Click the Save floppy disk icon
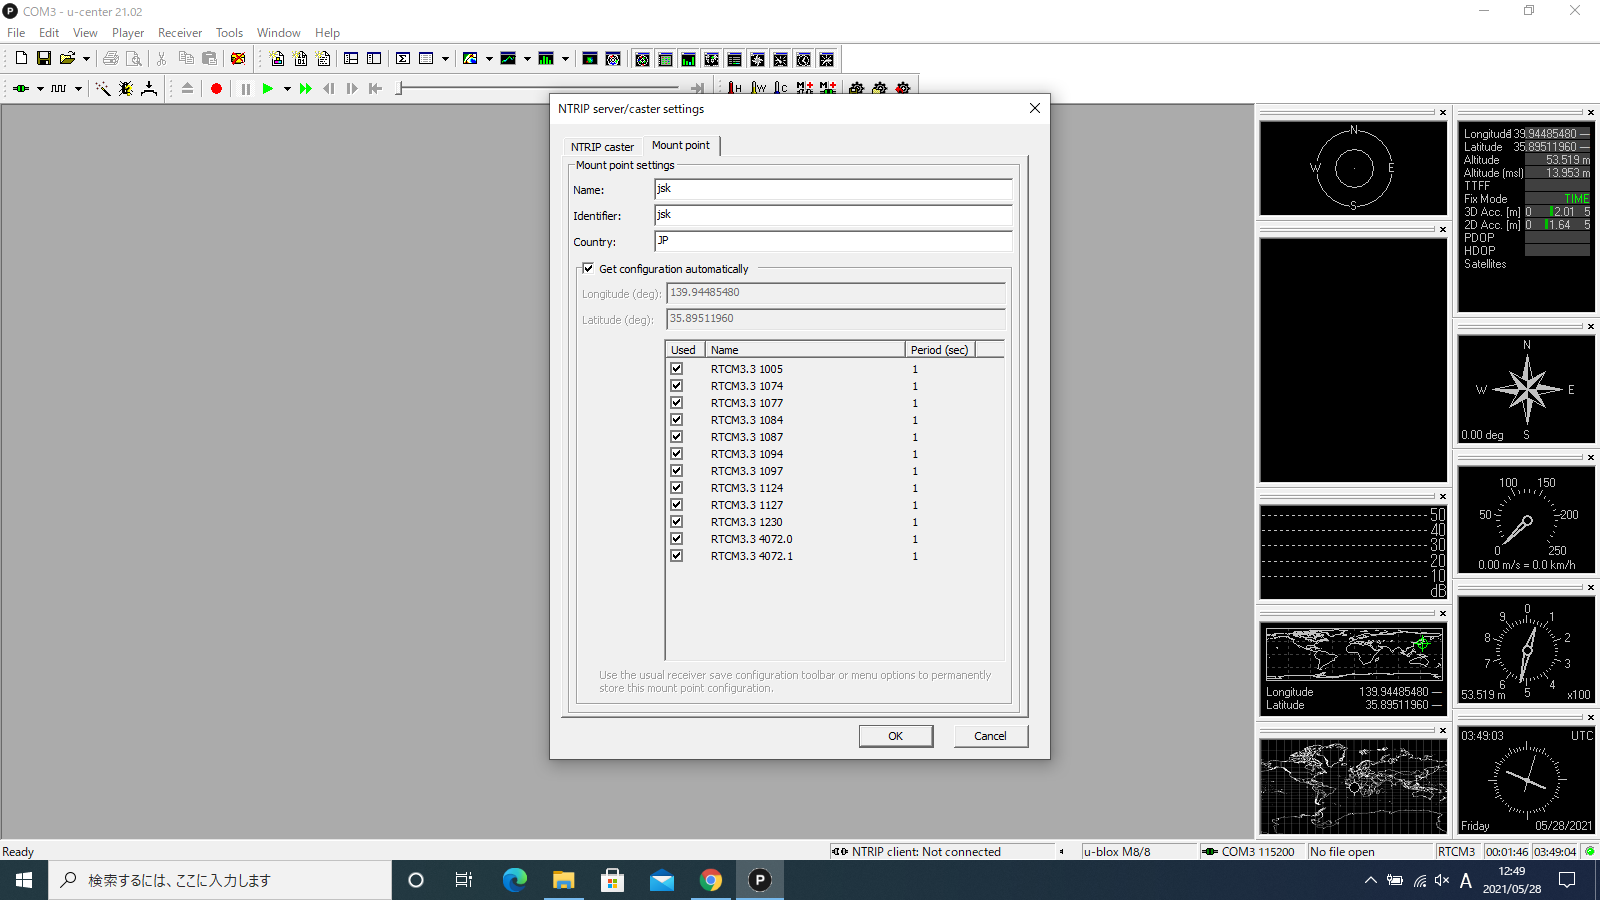 pyautogui.click(x=44, y=59)
